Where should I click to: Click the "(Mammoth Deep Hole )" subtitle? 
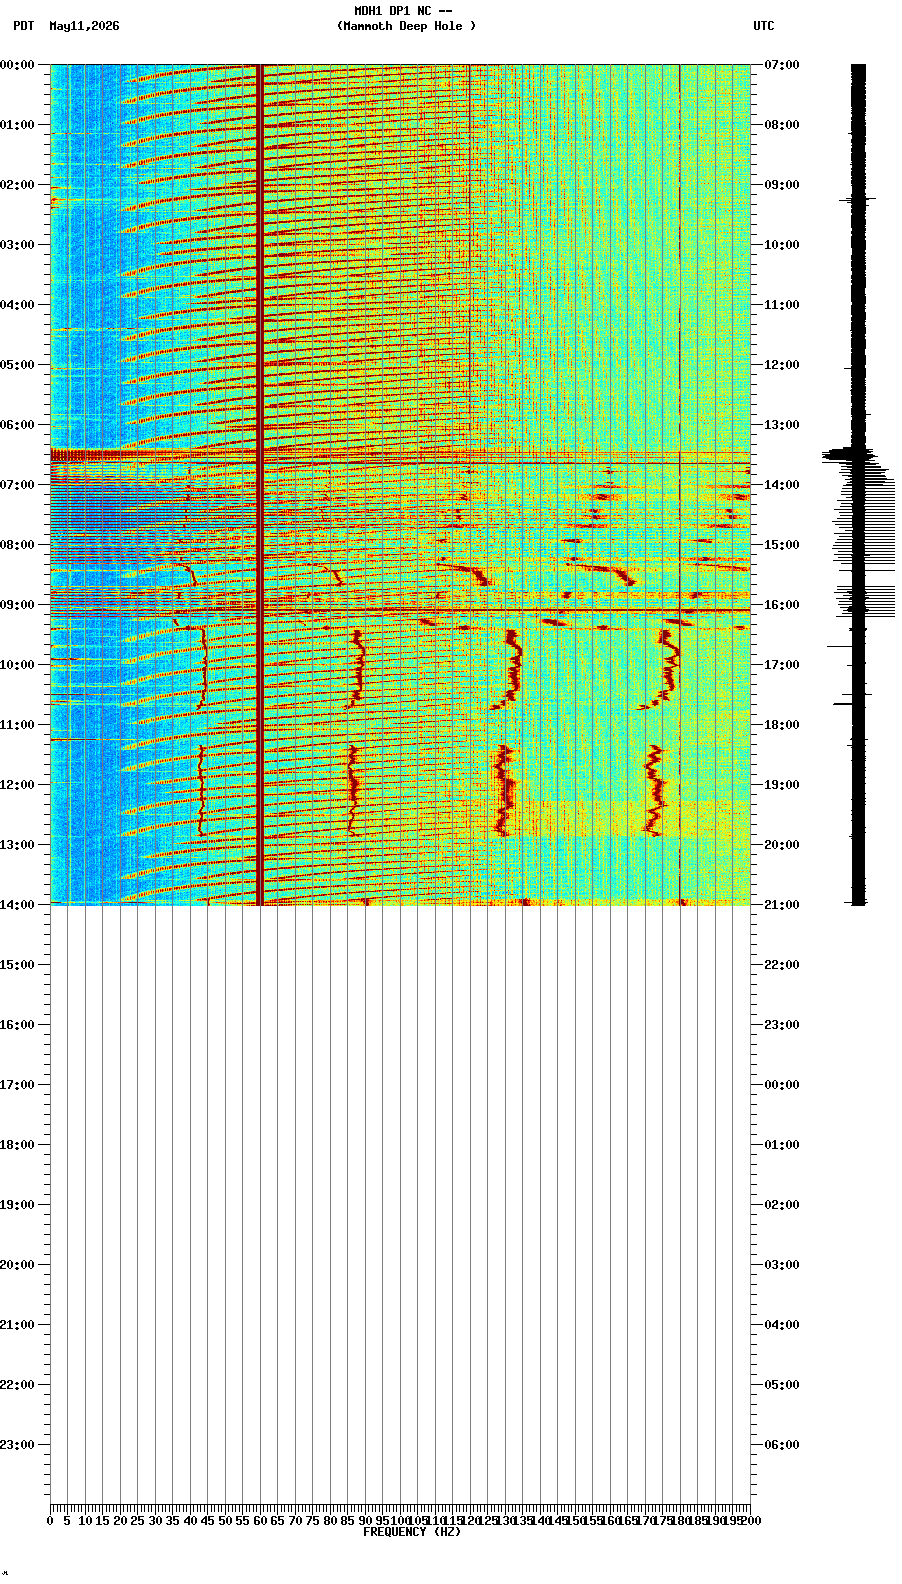pos(406,26)
